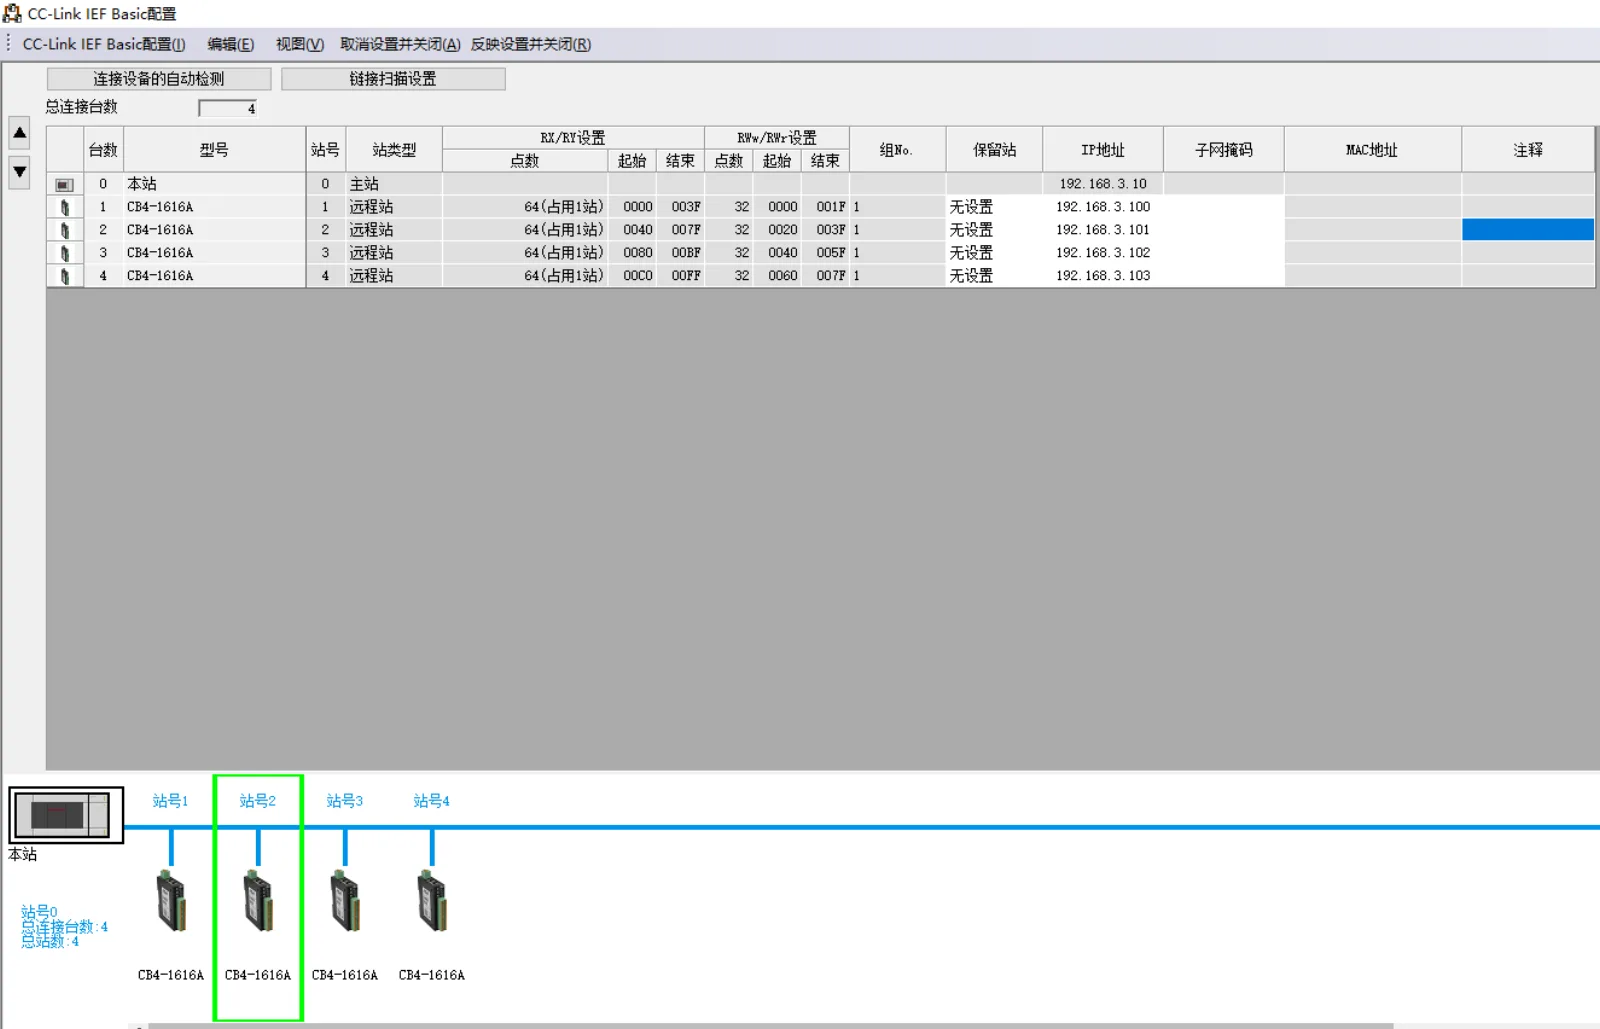Click the 保留站 cell for station 4

pyautogui.click(x=994, y=276)
